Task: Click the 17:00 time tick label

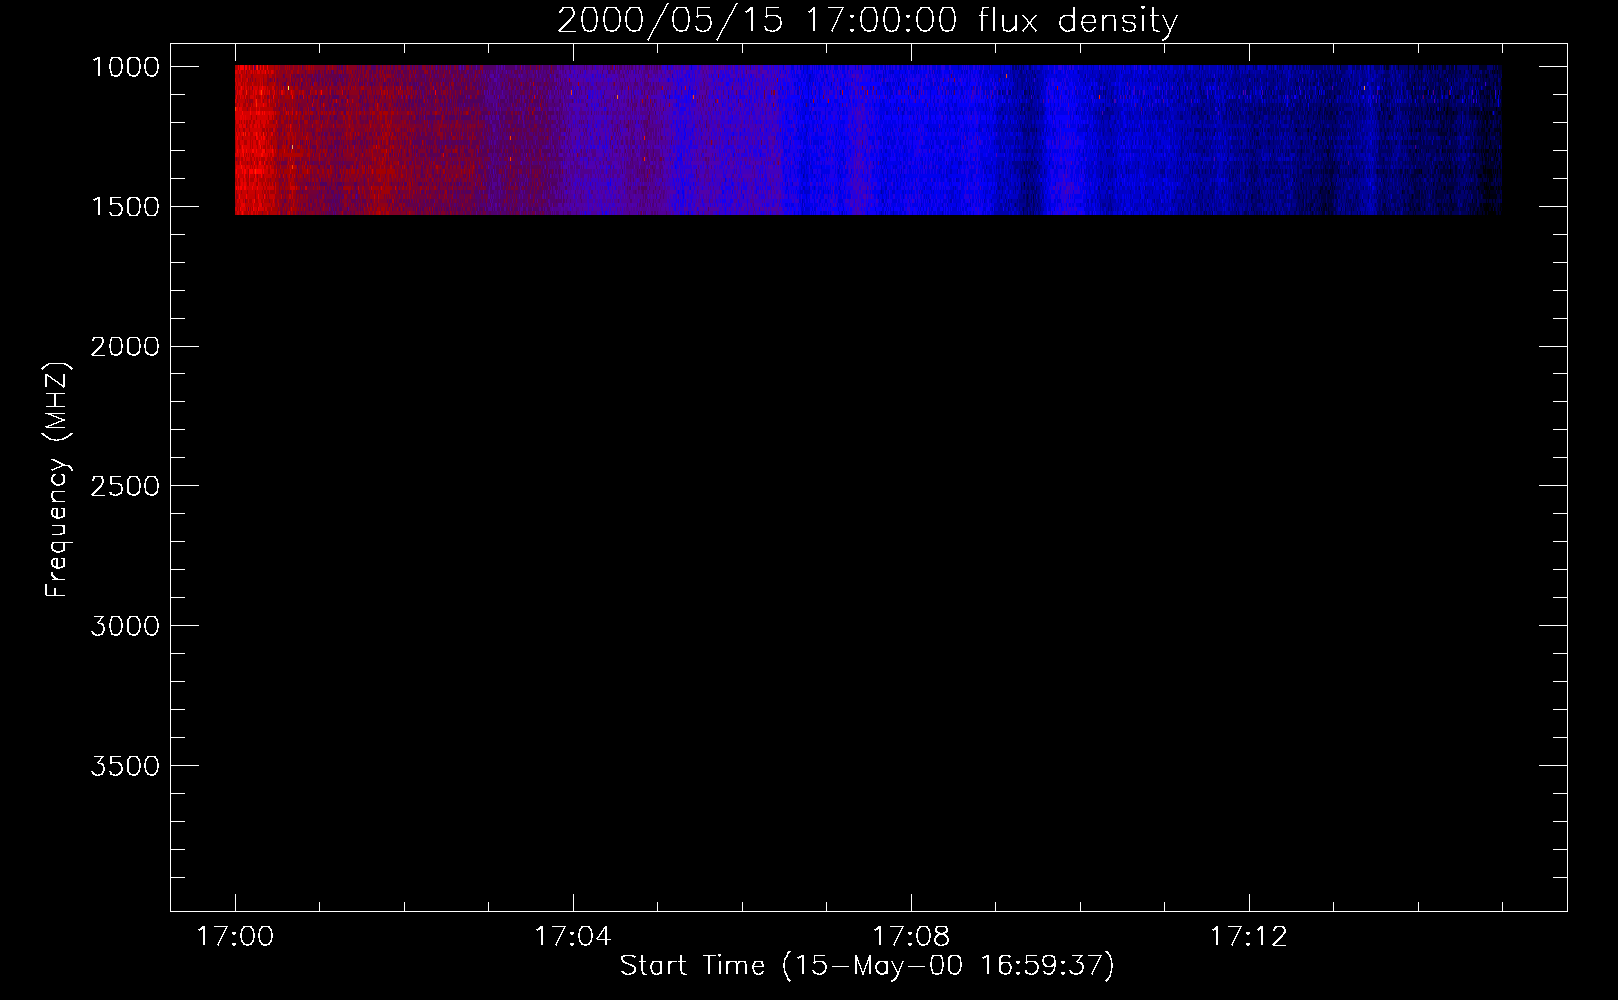Action: click(235, 937)
